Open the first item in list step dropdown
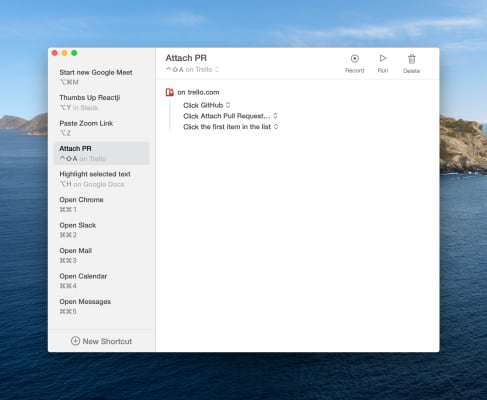This screenshot has width=487, height=400. pyautogui.click(x=276, y=127)
